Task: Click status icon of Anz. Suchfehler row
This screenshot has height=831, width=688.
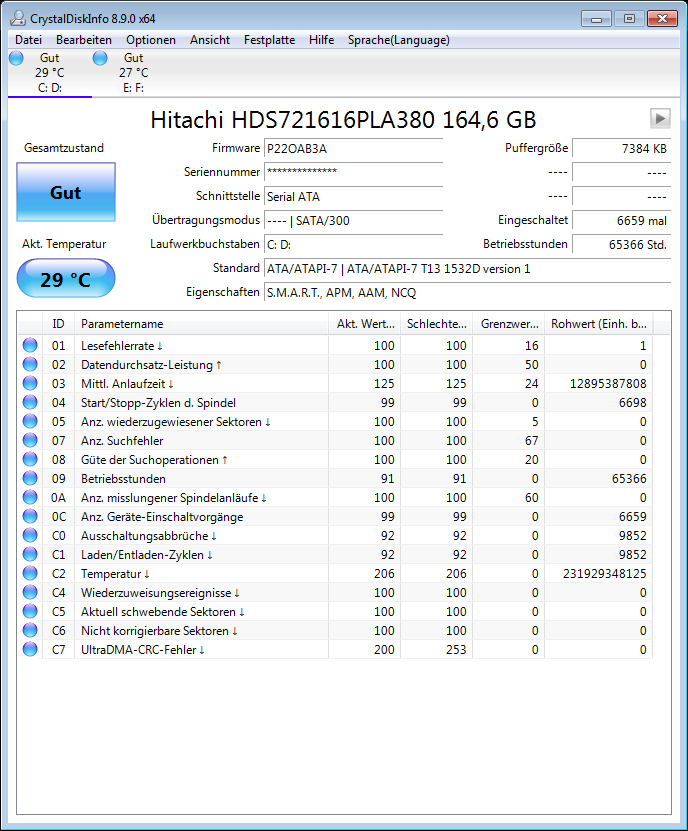Action: pos(30,440)
